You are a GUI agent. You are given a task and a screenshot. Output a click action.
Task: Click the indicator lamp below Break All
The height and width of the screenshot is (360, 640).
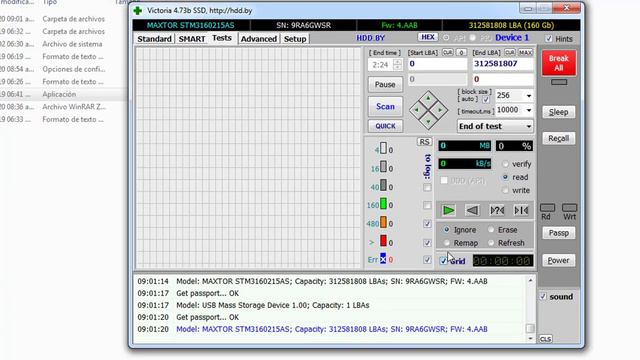pyautogui.click(x=559, y=82)
